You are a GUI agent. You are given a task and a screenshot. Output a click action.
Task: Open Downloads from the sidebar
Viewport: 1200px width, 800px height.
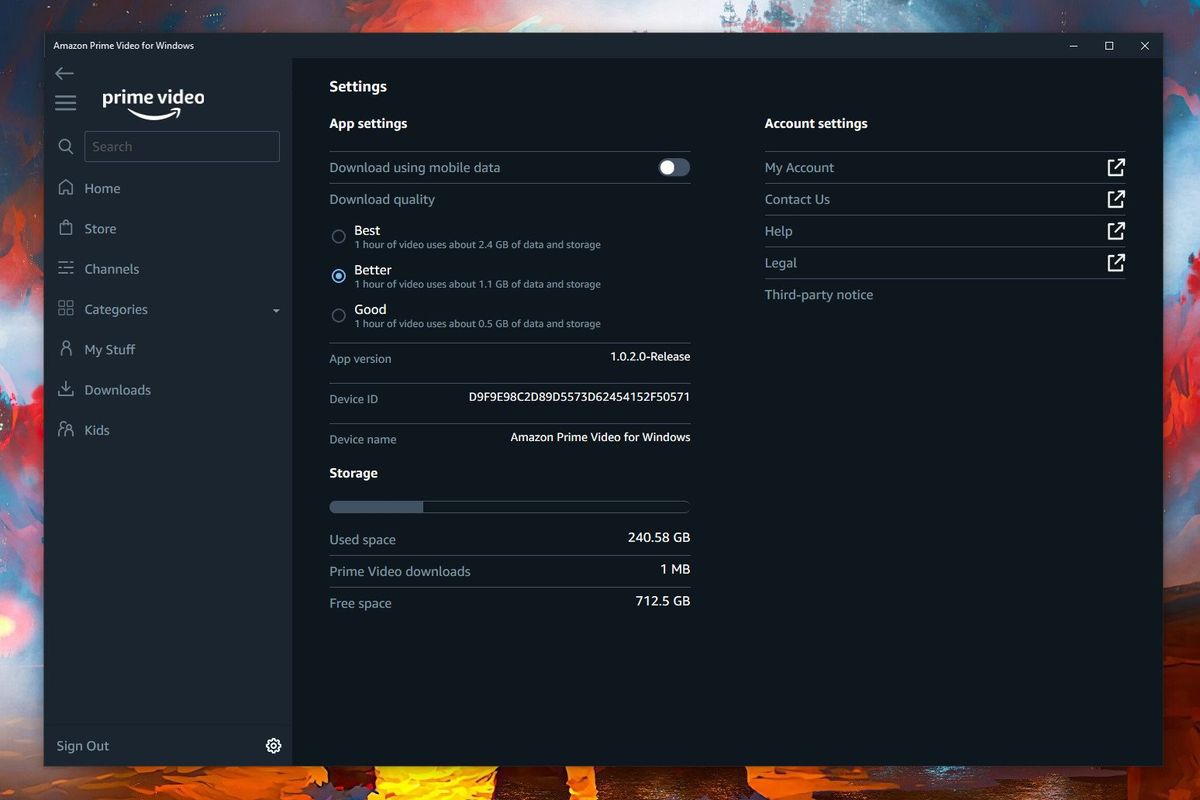pyautogui.click(x=118, y=390)
